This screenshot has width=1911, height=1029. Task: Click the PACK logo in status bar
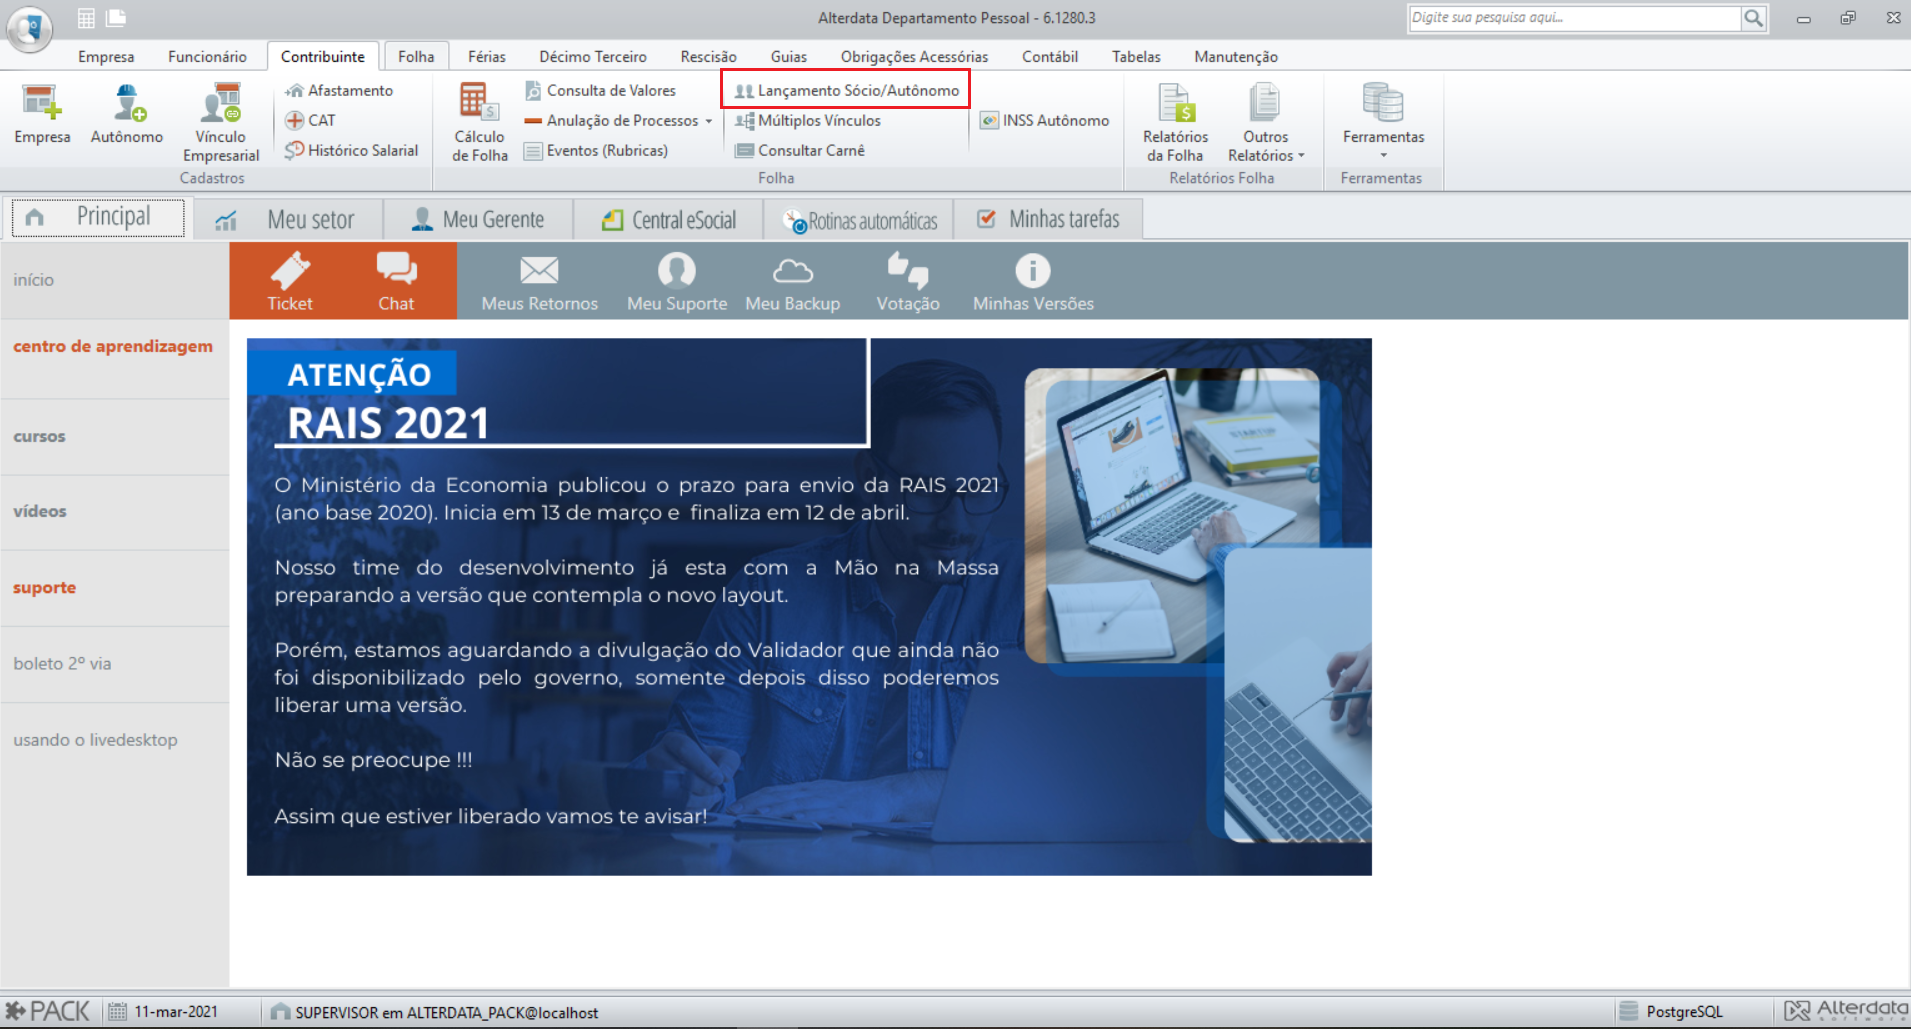(47, 1012)
